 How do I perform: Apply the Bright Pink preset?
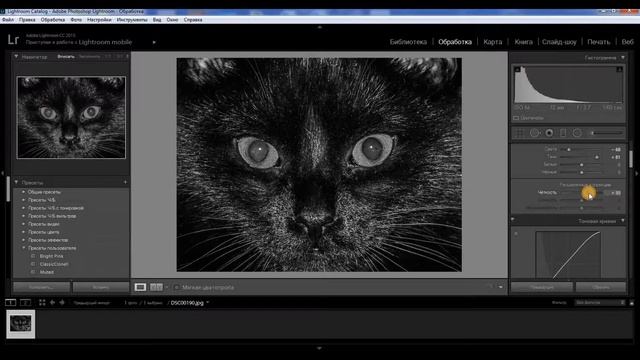[51, 256]
